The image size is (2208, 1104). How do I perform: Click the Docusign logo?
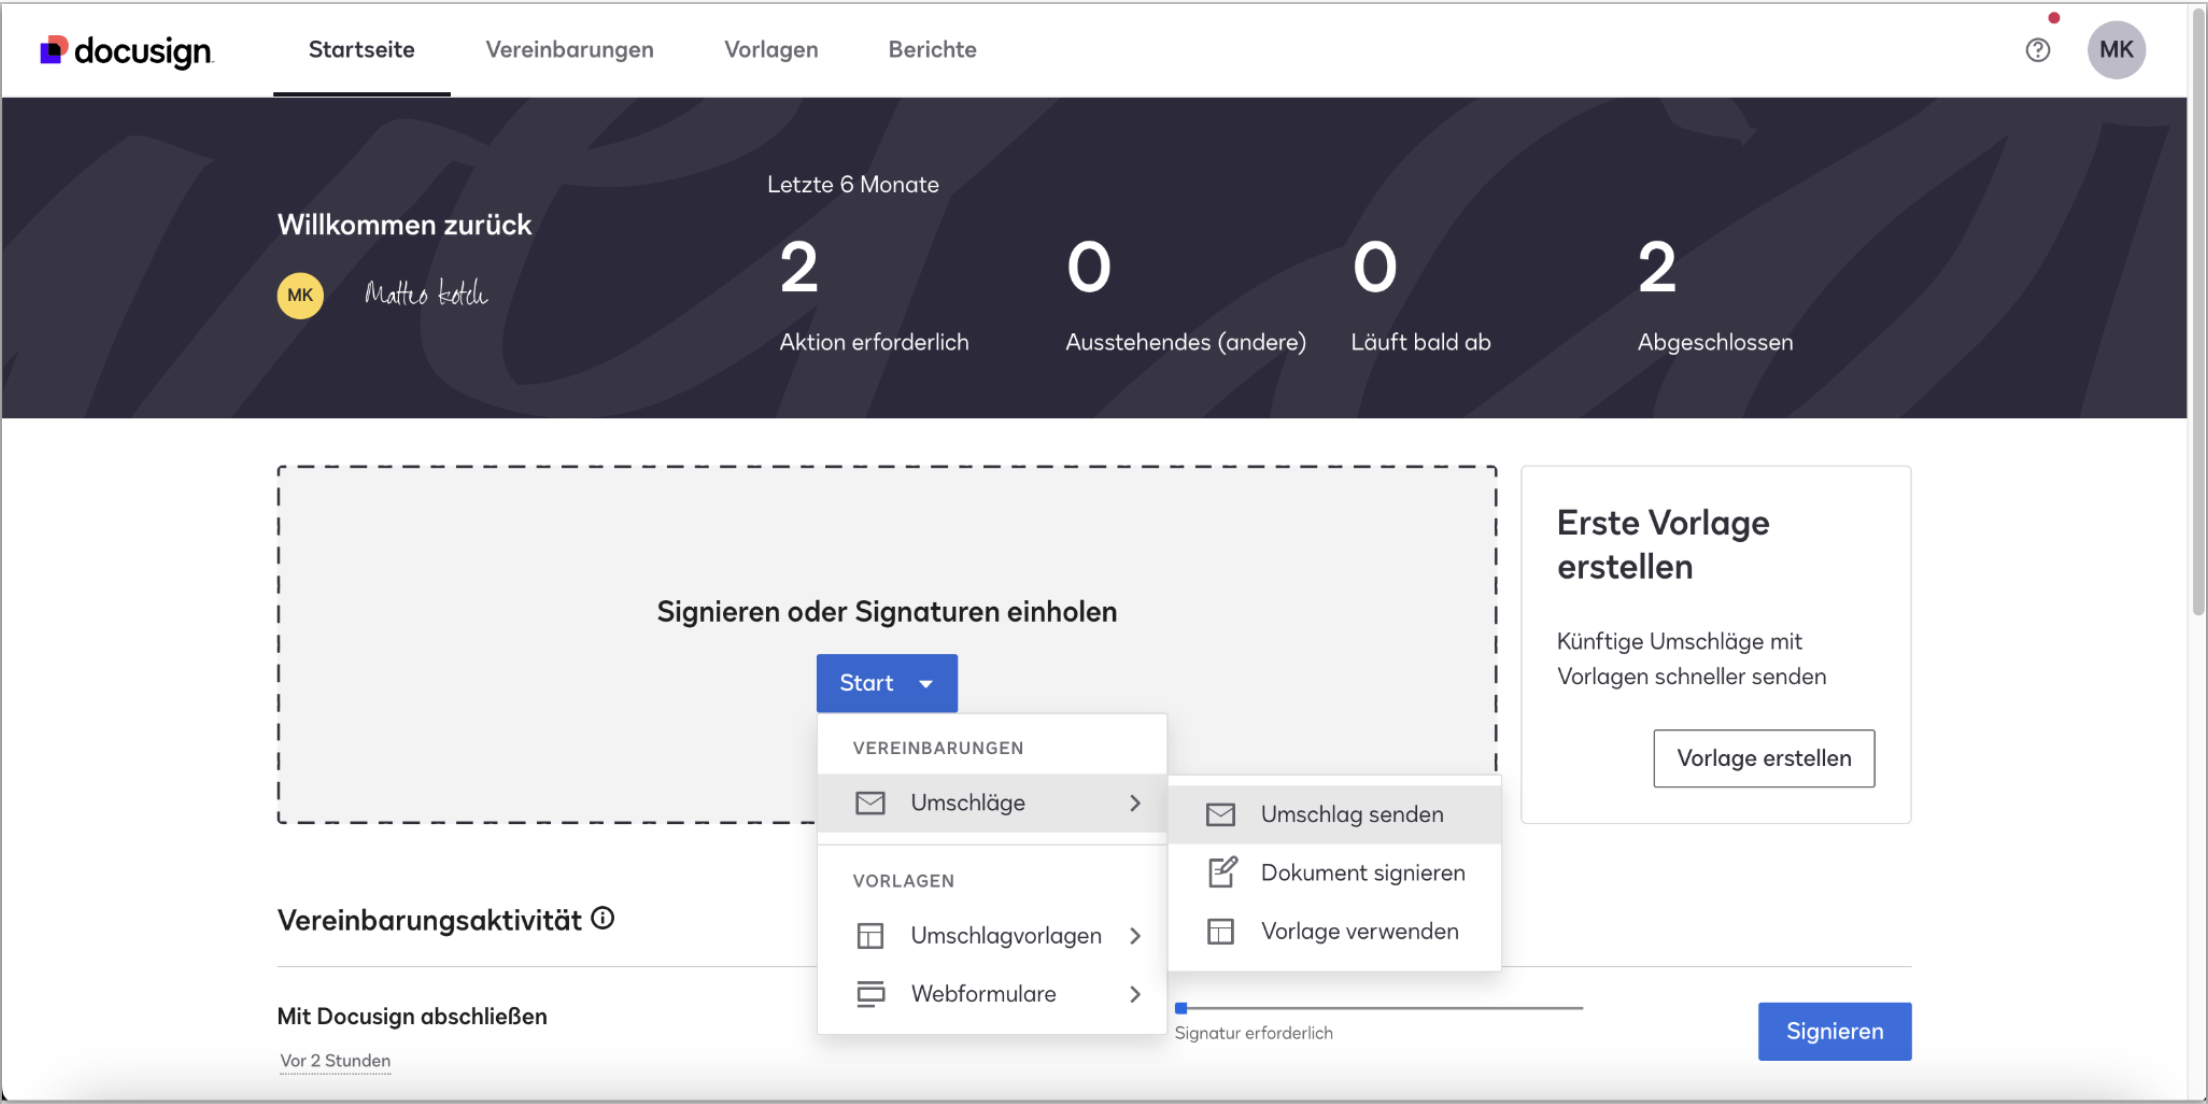[126, 50]
